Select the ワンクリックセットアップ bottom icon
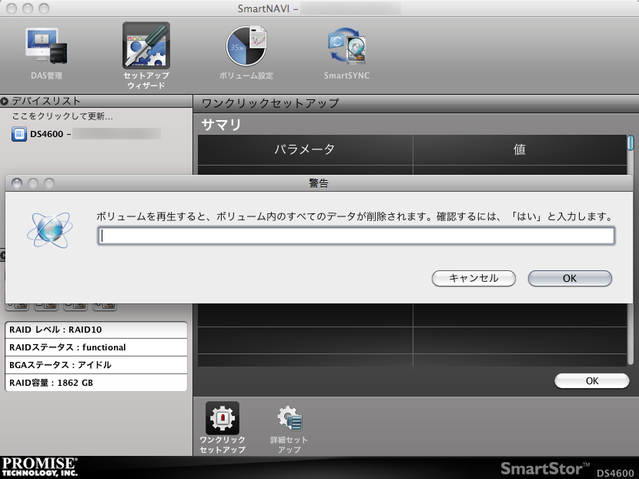The height and width of the screenshot is (479, 639). pos(222,420)
